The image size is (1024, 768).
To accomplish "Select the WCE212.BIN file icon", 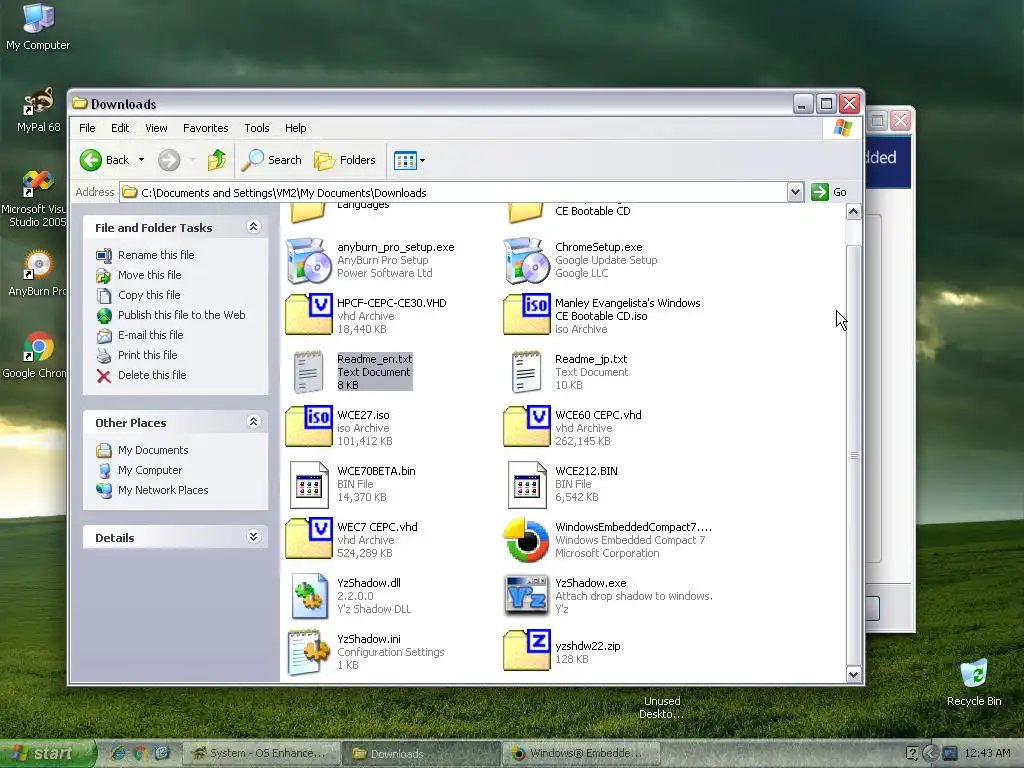I will pyautogui.click(x=527, y=485).
